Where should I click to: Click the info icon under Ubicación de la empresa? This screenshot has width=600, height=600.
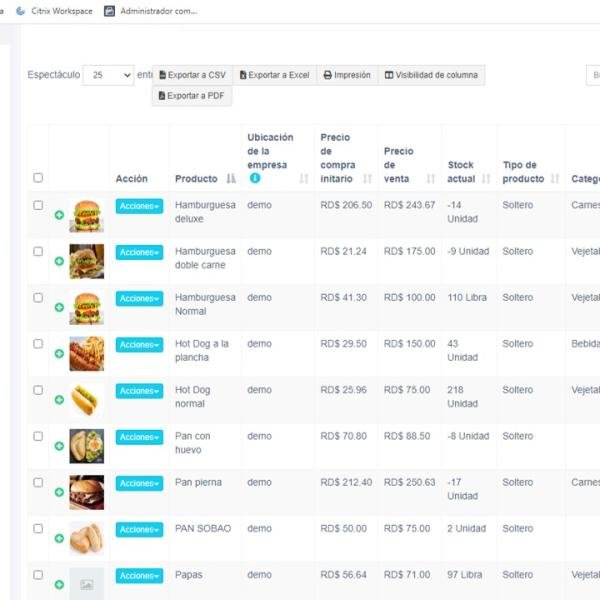255,178
